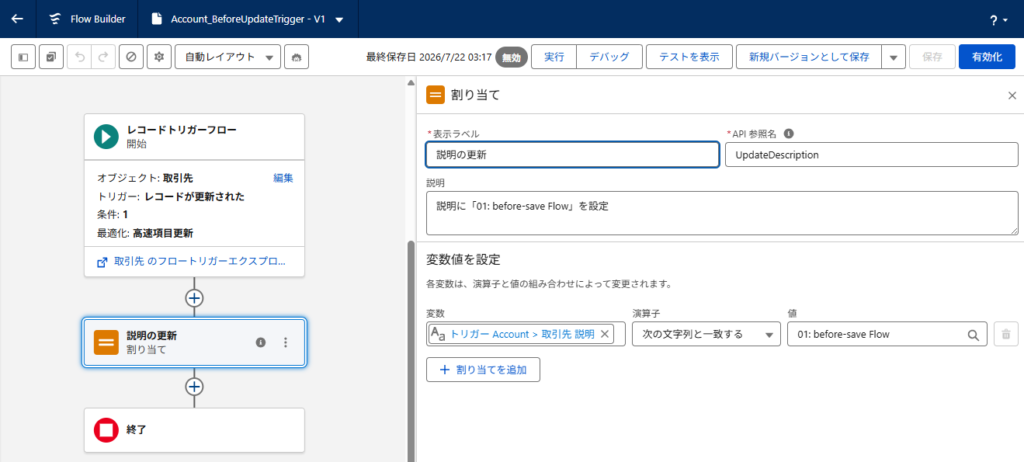Click the 変数 field トリガー Account pill
The height and width of the screenshot is (462, 1024).
pos(520,334)
